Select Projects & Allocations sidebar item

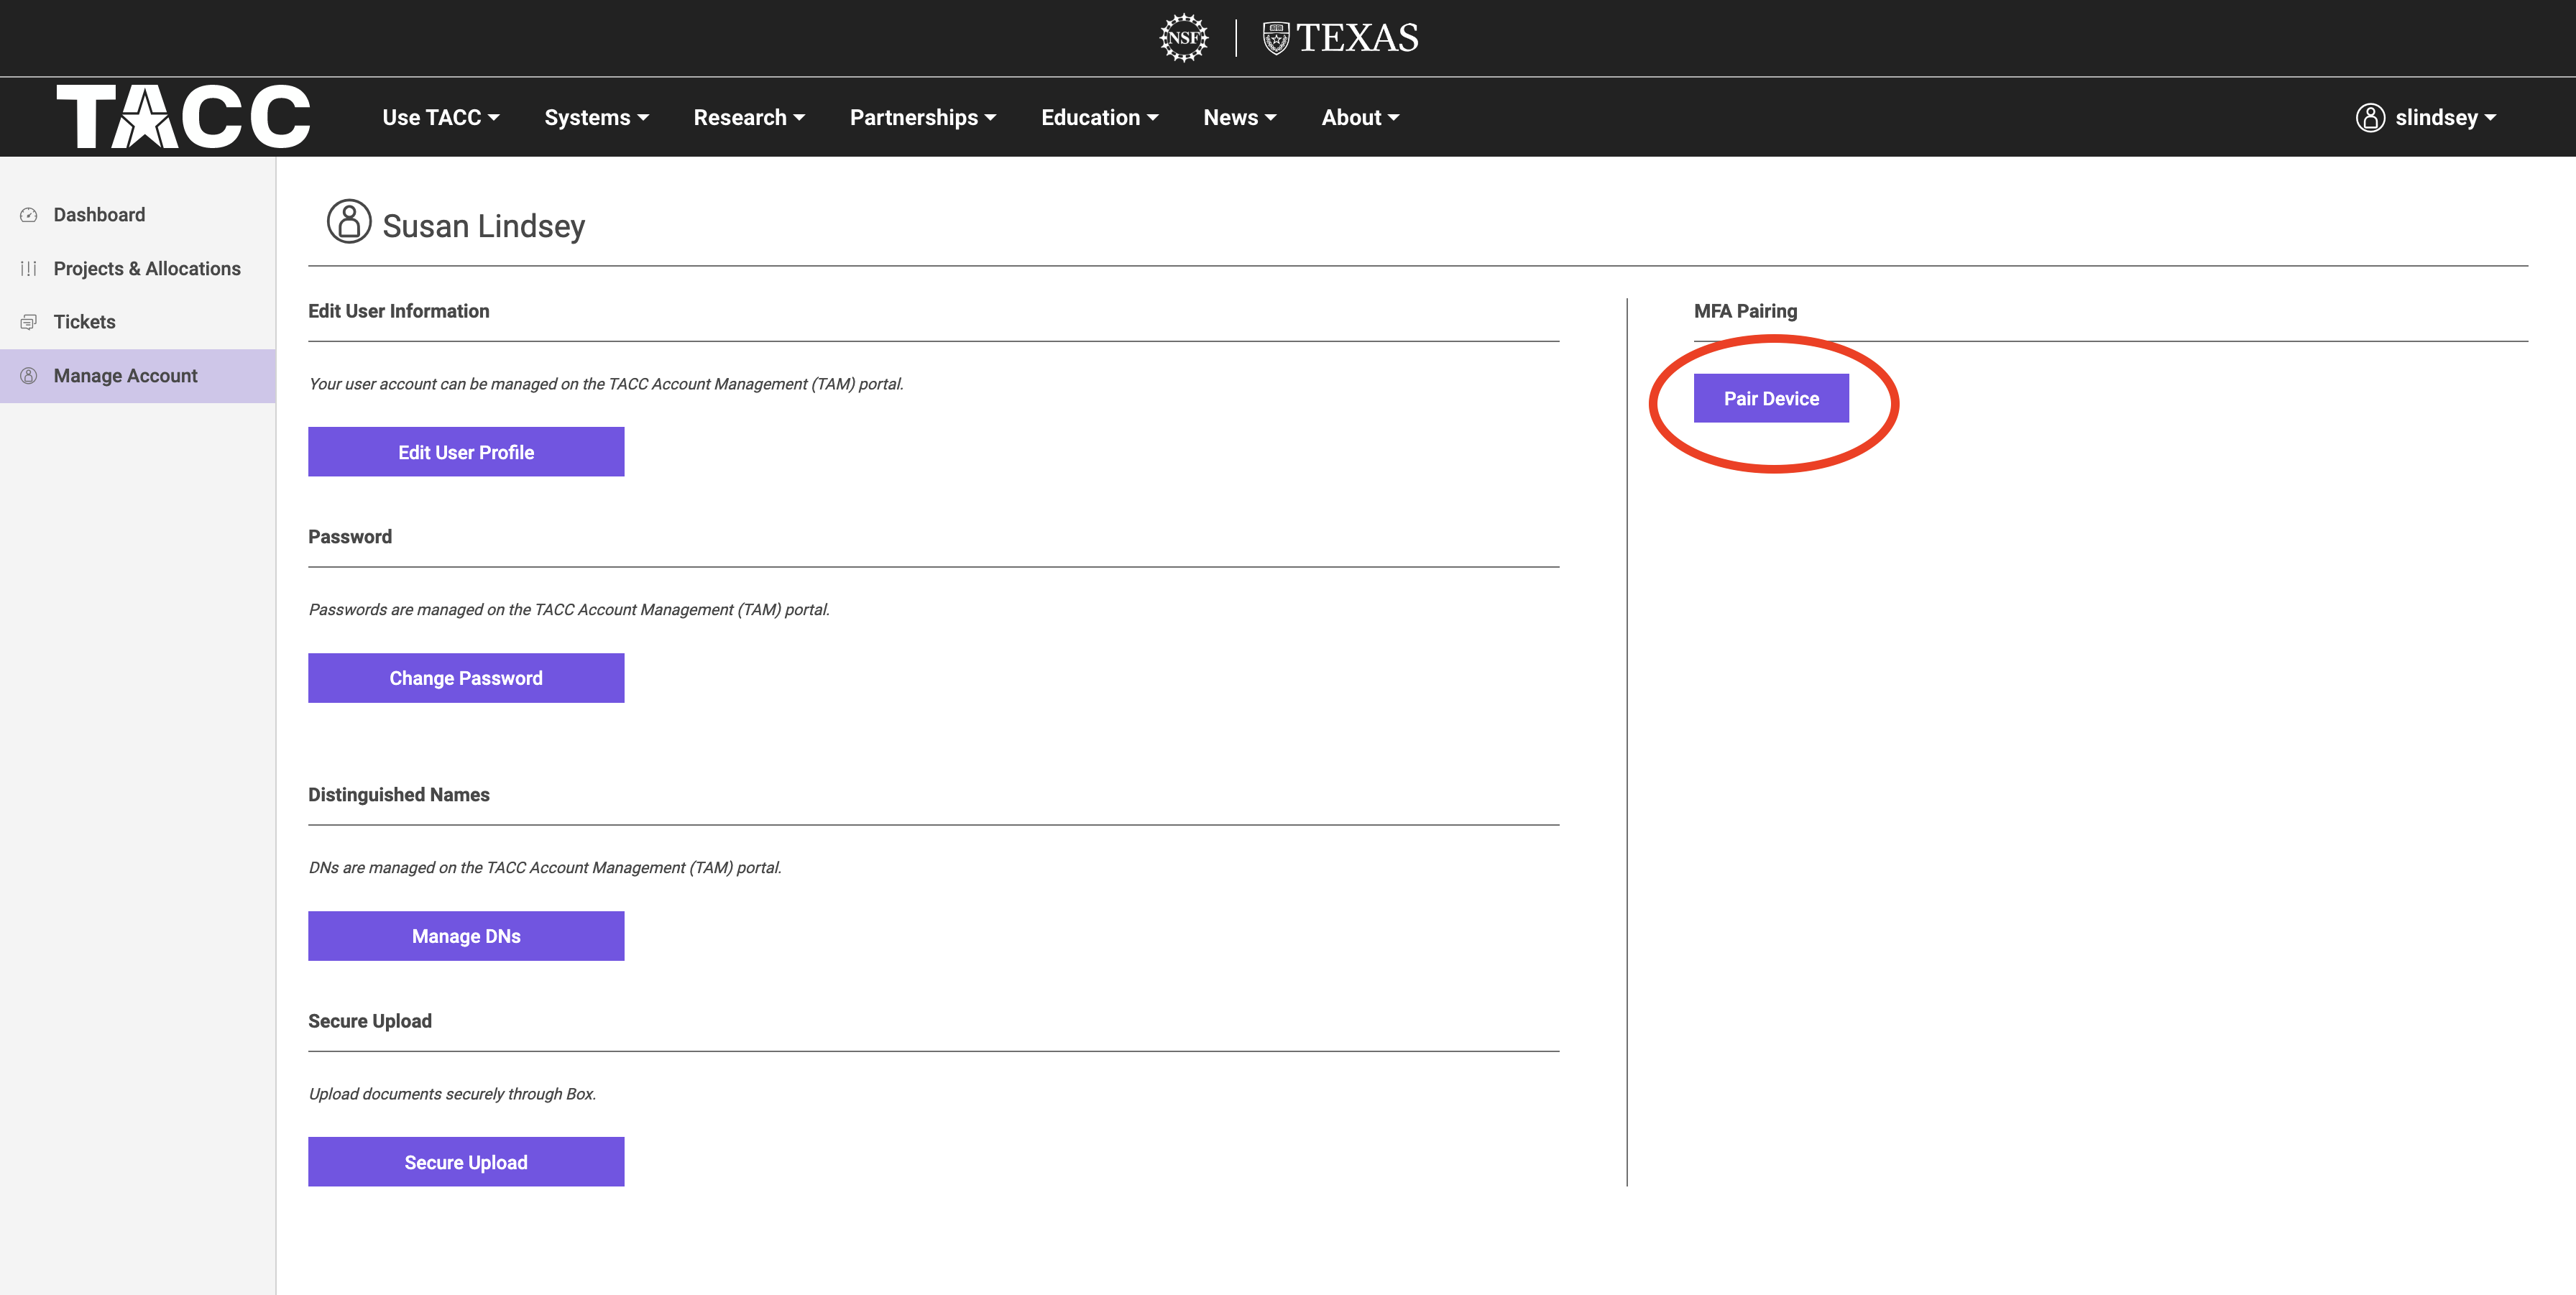[147, 269]
